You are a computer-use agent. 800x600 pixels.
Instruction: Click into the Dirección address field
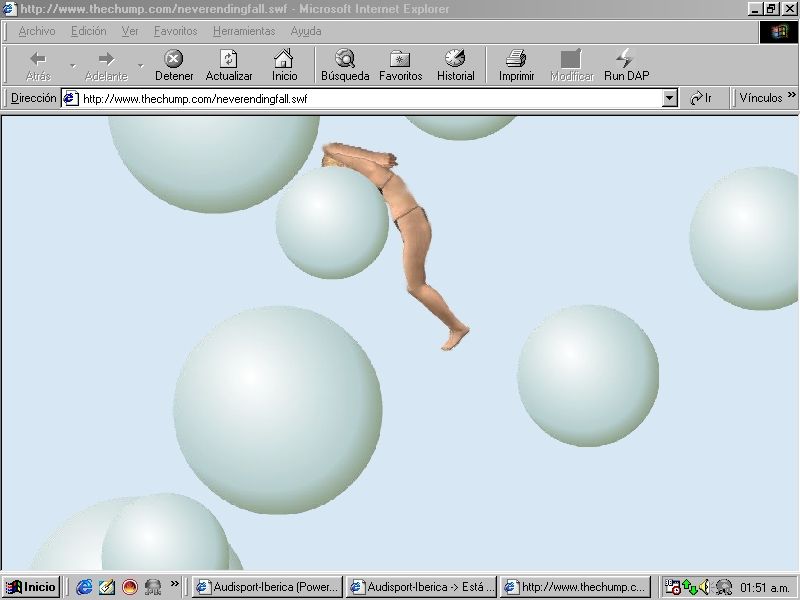click(370, 98)
